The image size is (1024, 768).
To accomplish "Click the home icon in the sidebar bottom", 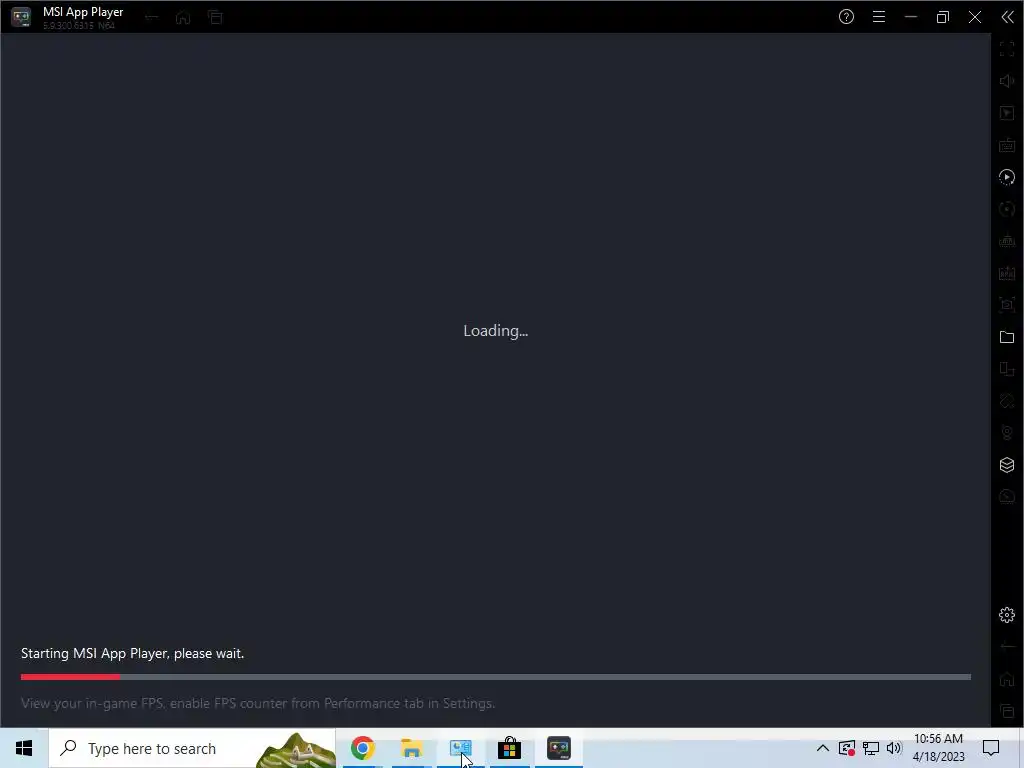I will coord(1006,679).
